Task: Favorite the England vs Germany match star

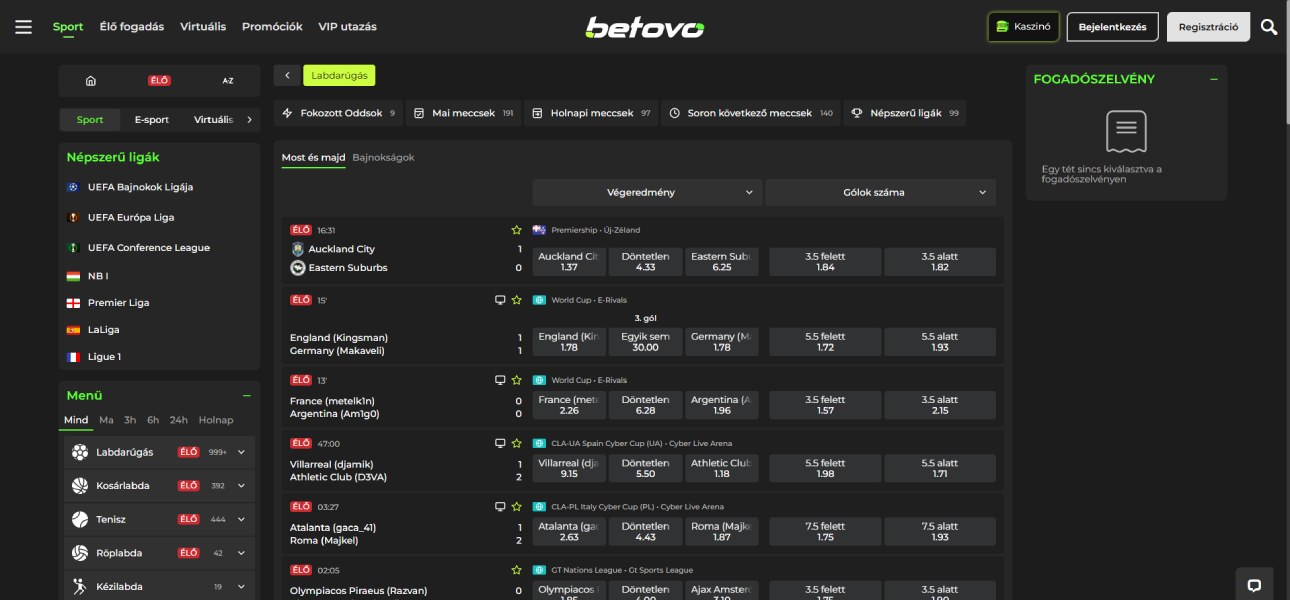Action: coord(517,299)
